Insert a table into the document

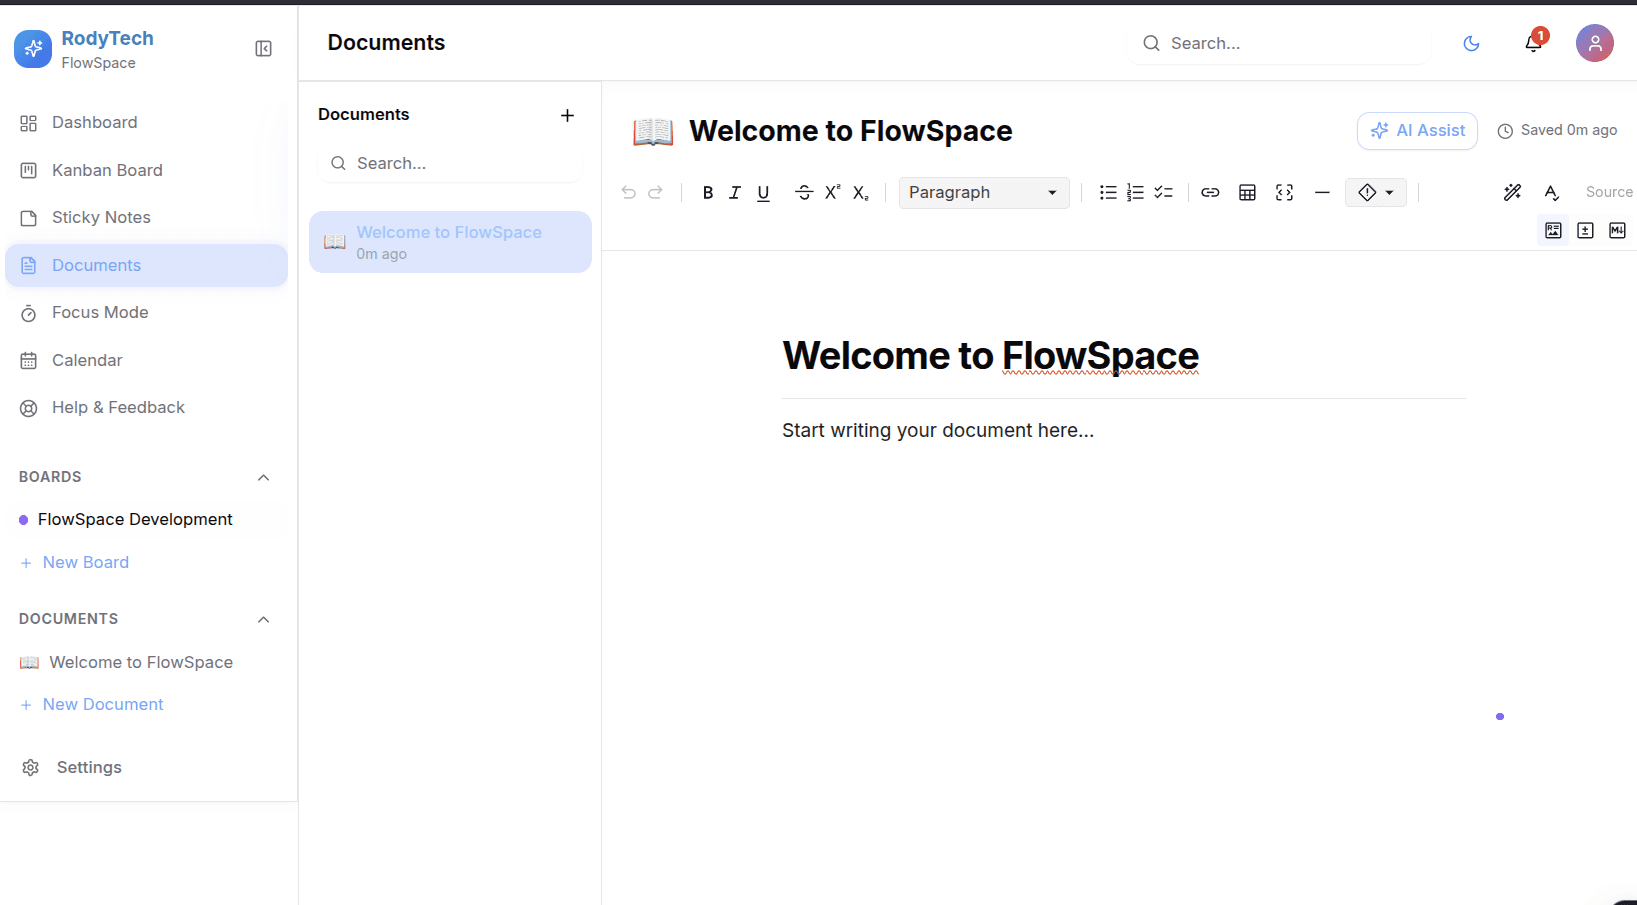click(1247, 192)
